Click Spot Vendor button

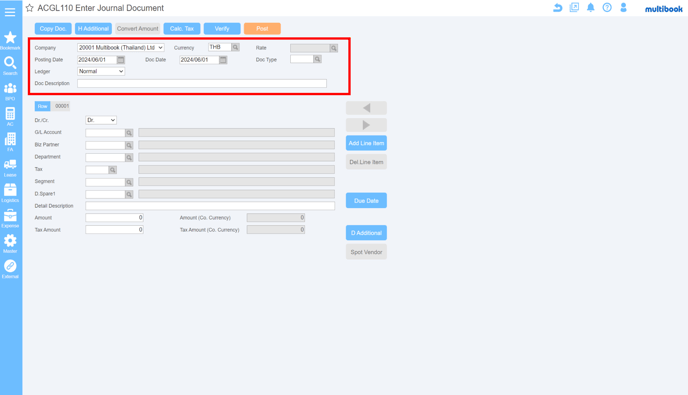366,252
